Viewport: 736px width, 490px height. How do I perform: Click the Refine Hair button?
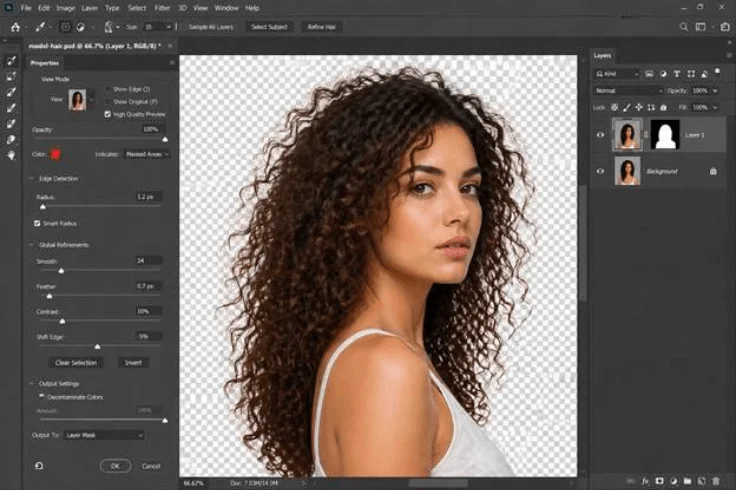click(x=322, y=27)
